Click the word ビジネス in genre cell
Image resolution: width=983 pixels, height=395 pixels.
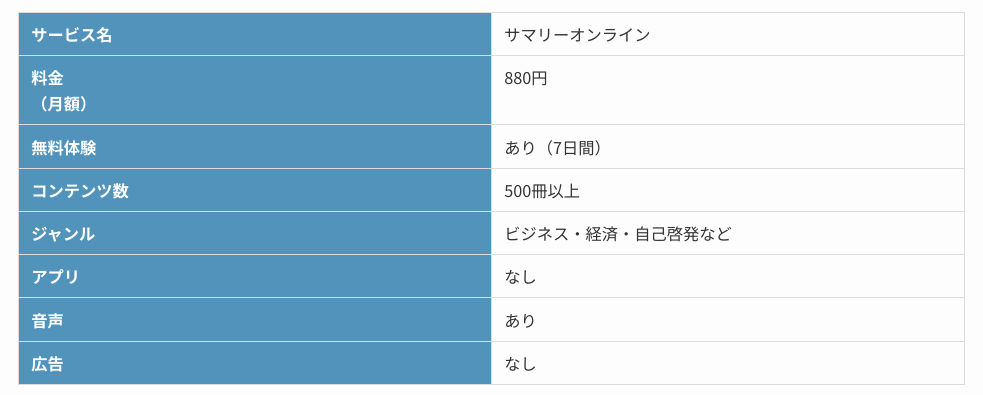tap(537, 234)
